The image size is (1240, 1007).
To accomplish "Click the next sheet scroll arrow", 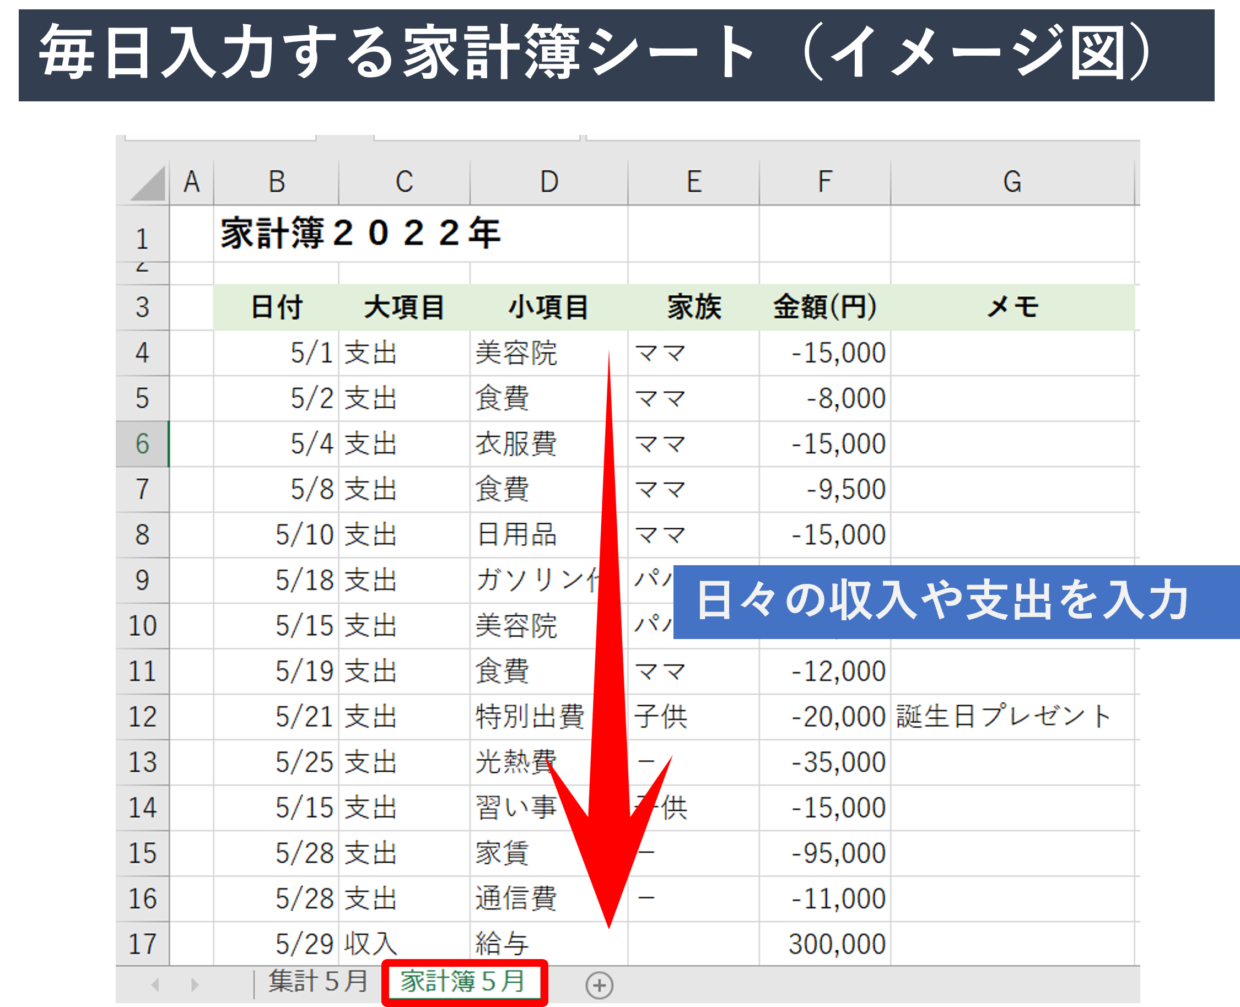I will (194, 985).
